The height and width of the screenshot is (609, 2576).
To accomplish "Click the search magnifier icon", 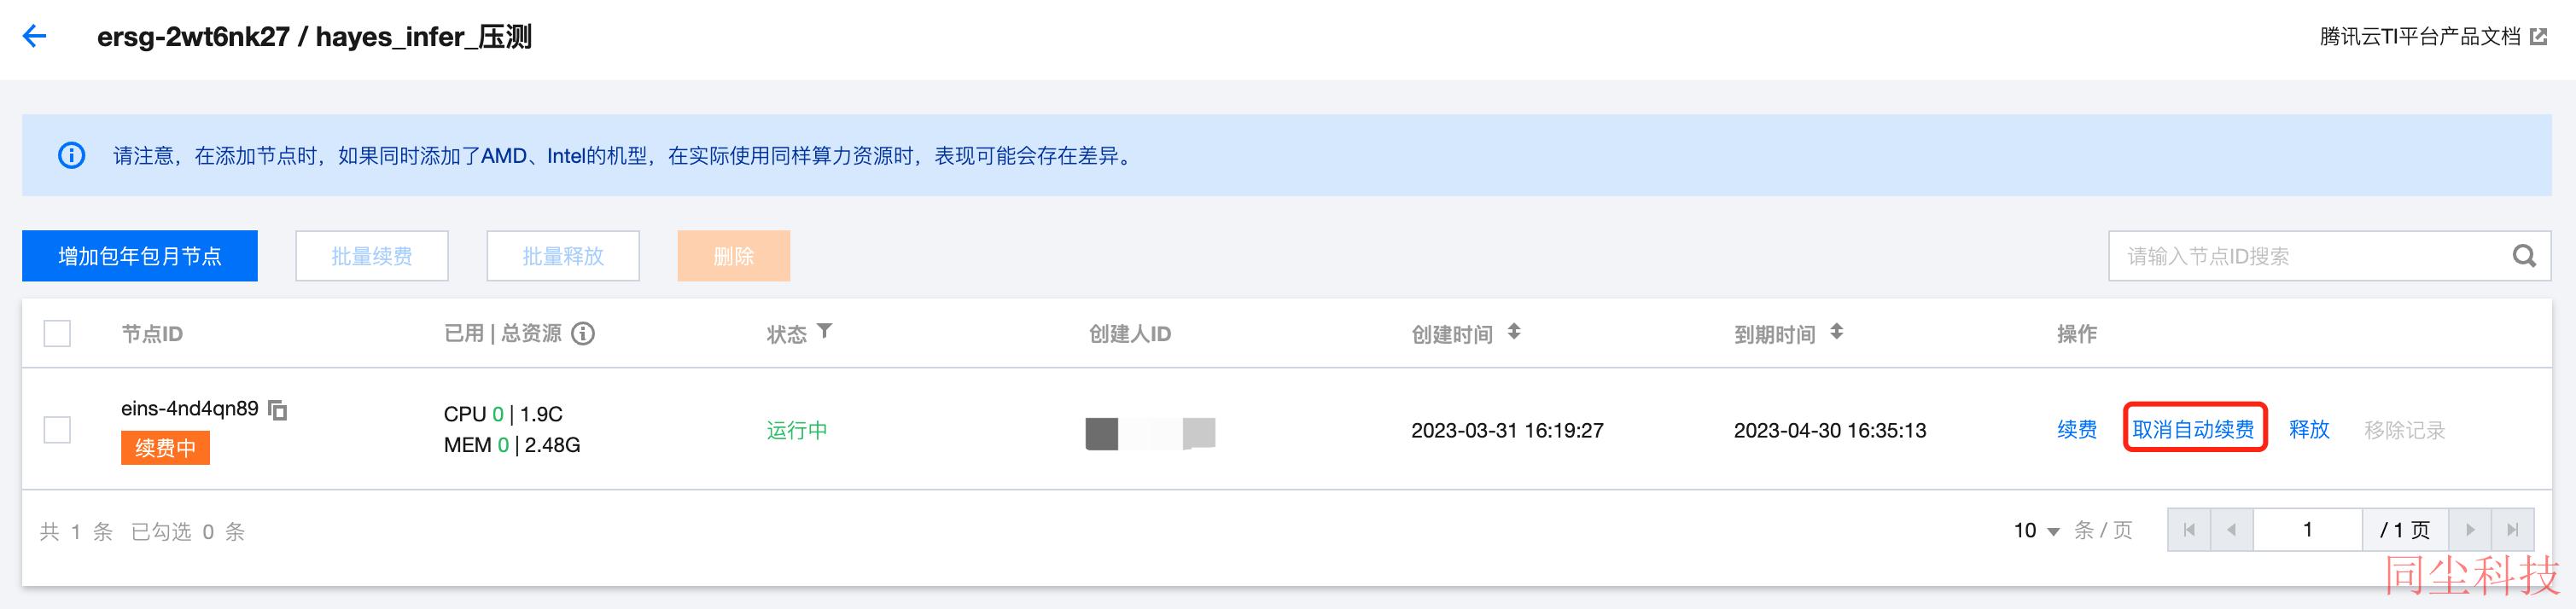I will tap(2524, 256).
